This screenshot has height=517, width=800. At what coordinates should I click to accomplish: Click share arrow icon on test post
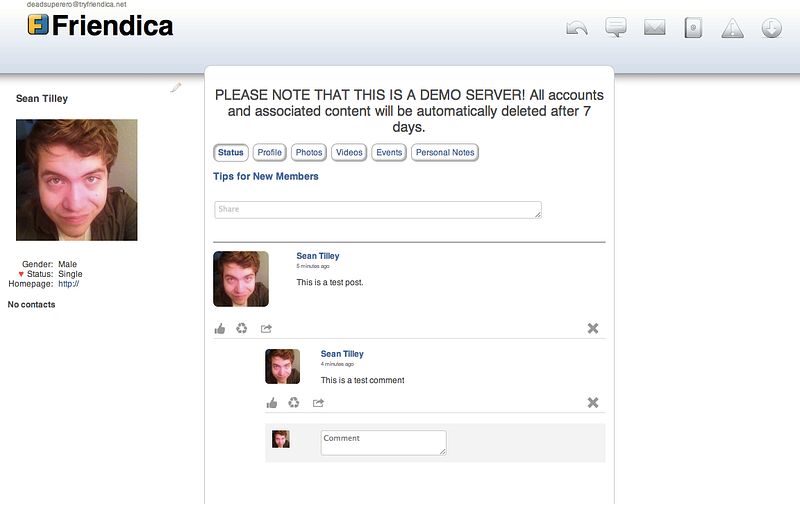coord(266,328)
